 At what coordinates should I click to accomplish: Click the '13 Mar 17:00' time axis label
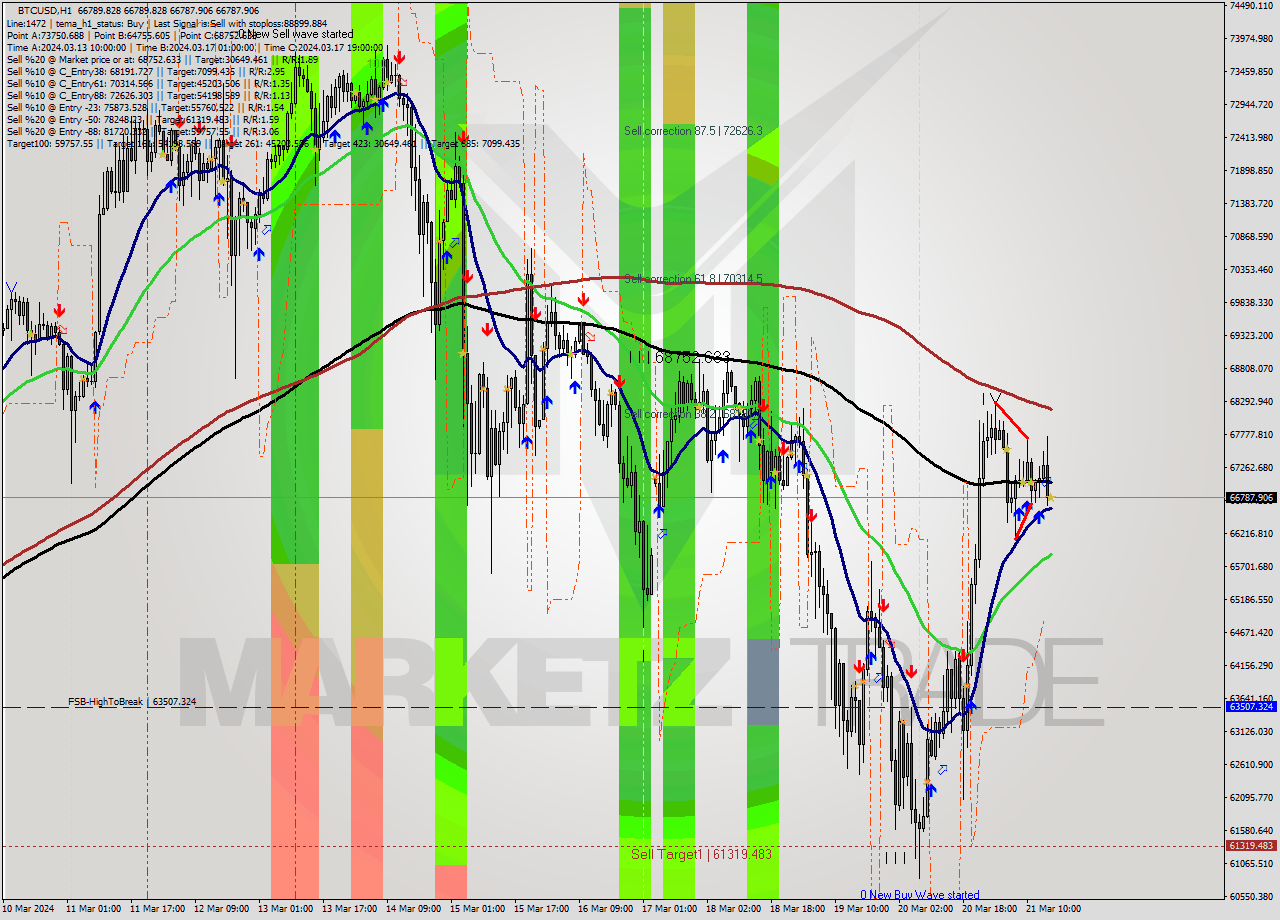352,909
